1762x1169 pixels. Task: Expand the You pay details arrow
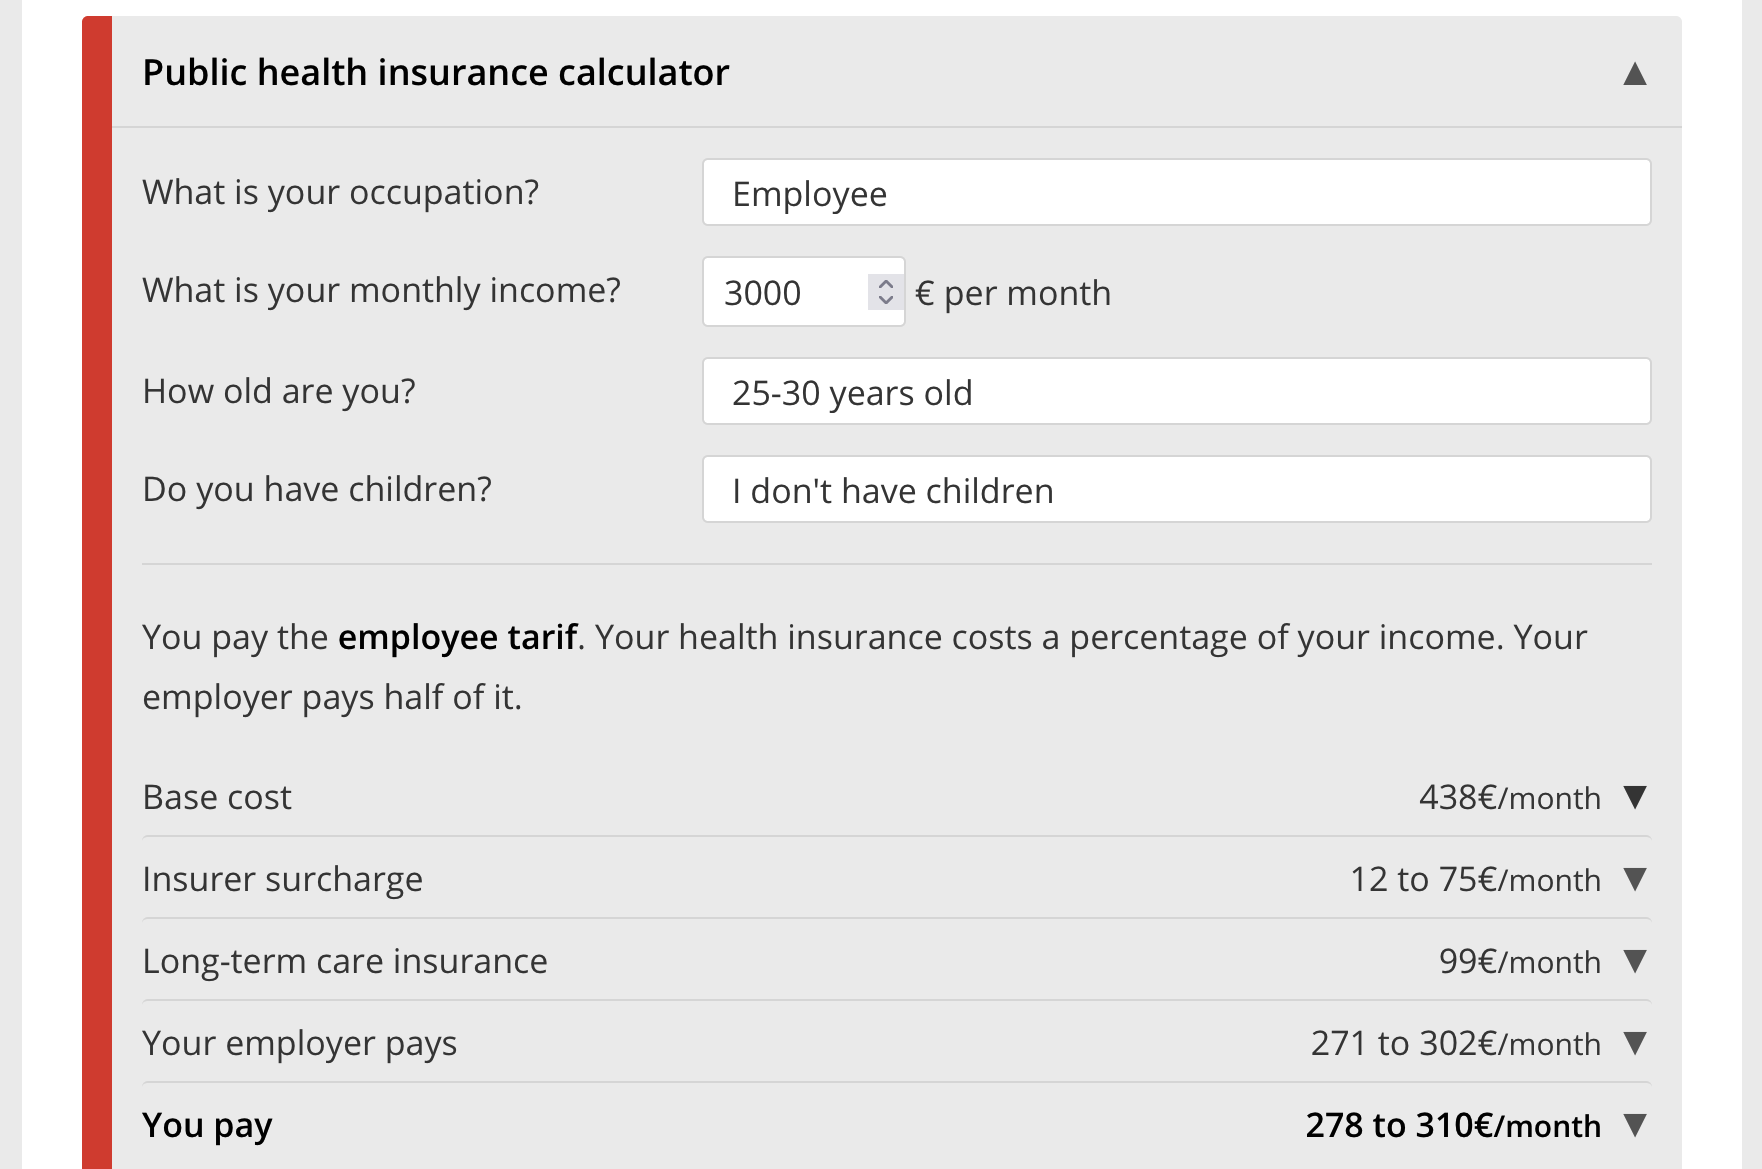[1635, 1125]
